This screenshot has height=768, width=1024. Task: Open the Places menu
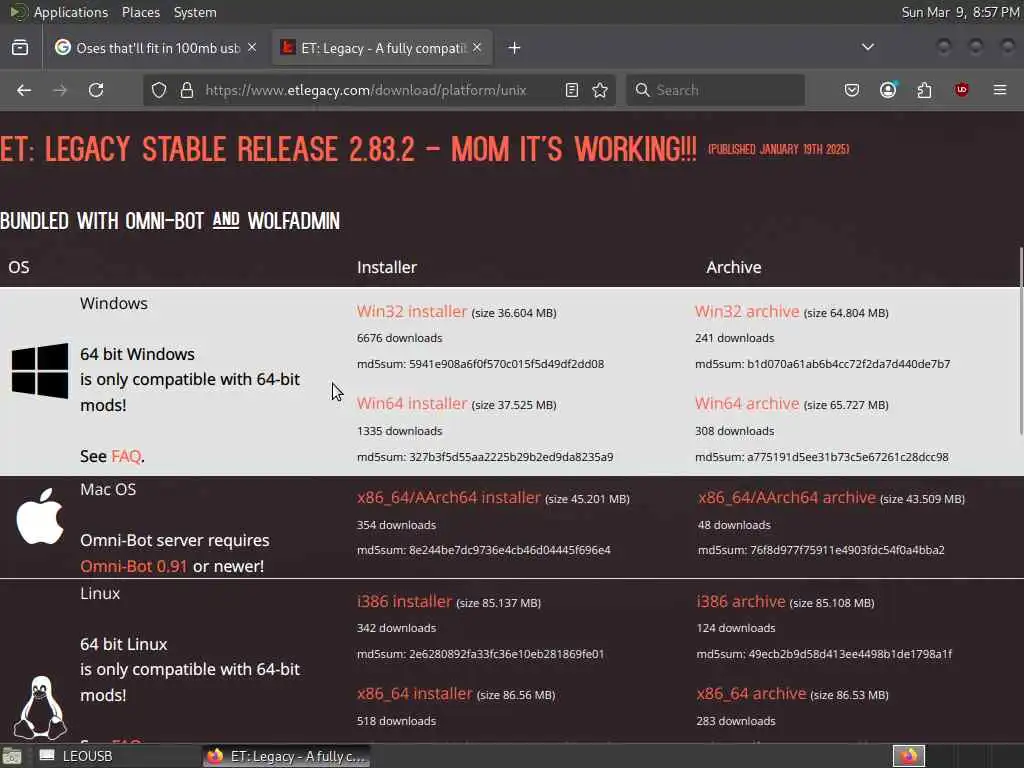(140, 12)
